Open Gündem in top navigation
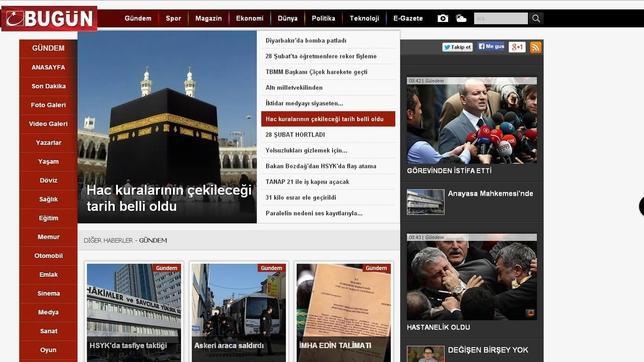The height and width of the screenshot is (362, 644). [x=138, y=18]
